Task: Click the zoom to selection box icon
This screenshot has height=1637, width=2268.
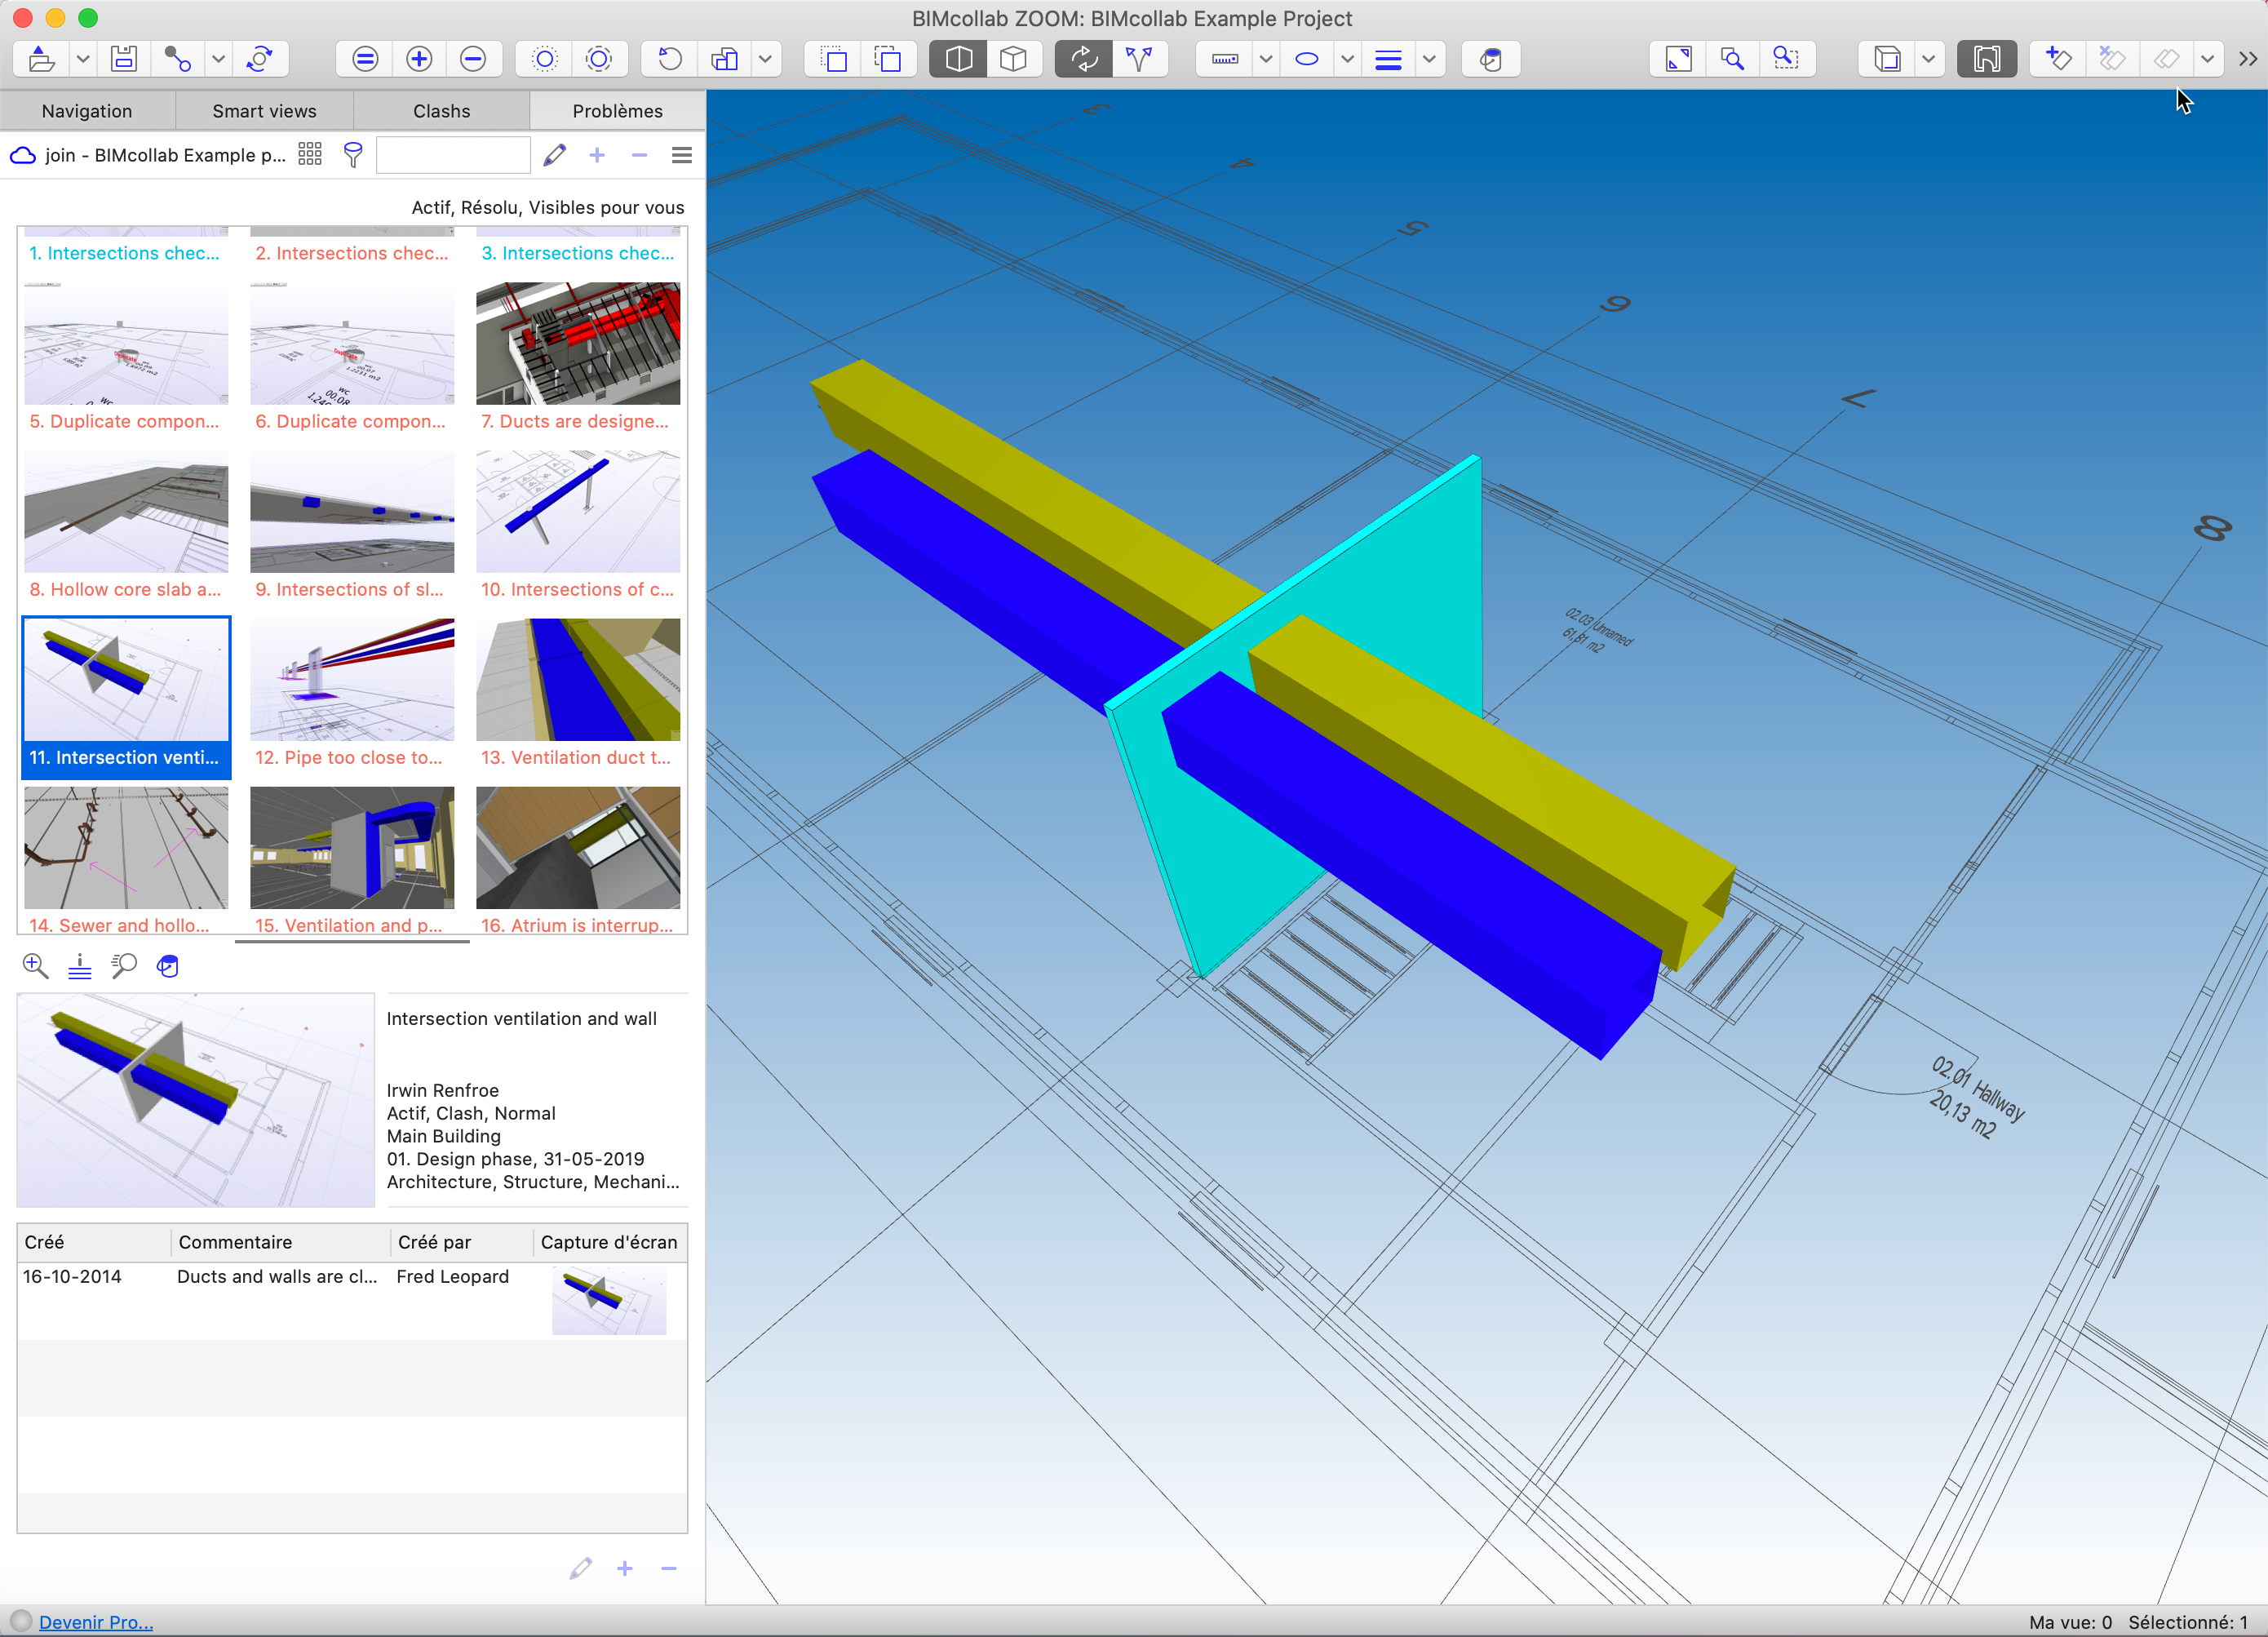Action: click(x=1787, y=59)
